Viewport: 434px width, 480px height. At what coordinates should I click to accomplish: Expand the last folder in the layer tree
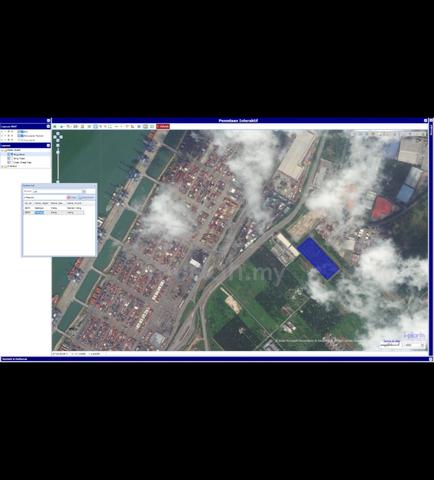[2, 166]
